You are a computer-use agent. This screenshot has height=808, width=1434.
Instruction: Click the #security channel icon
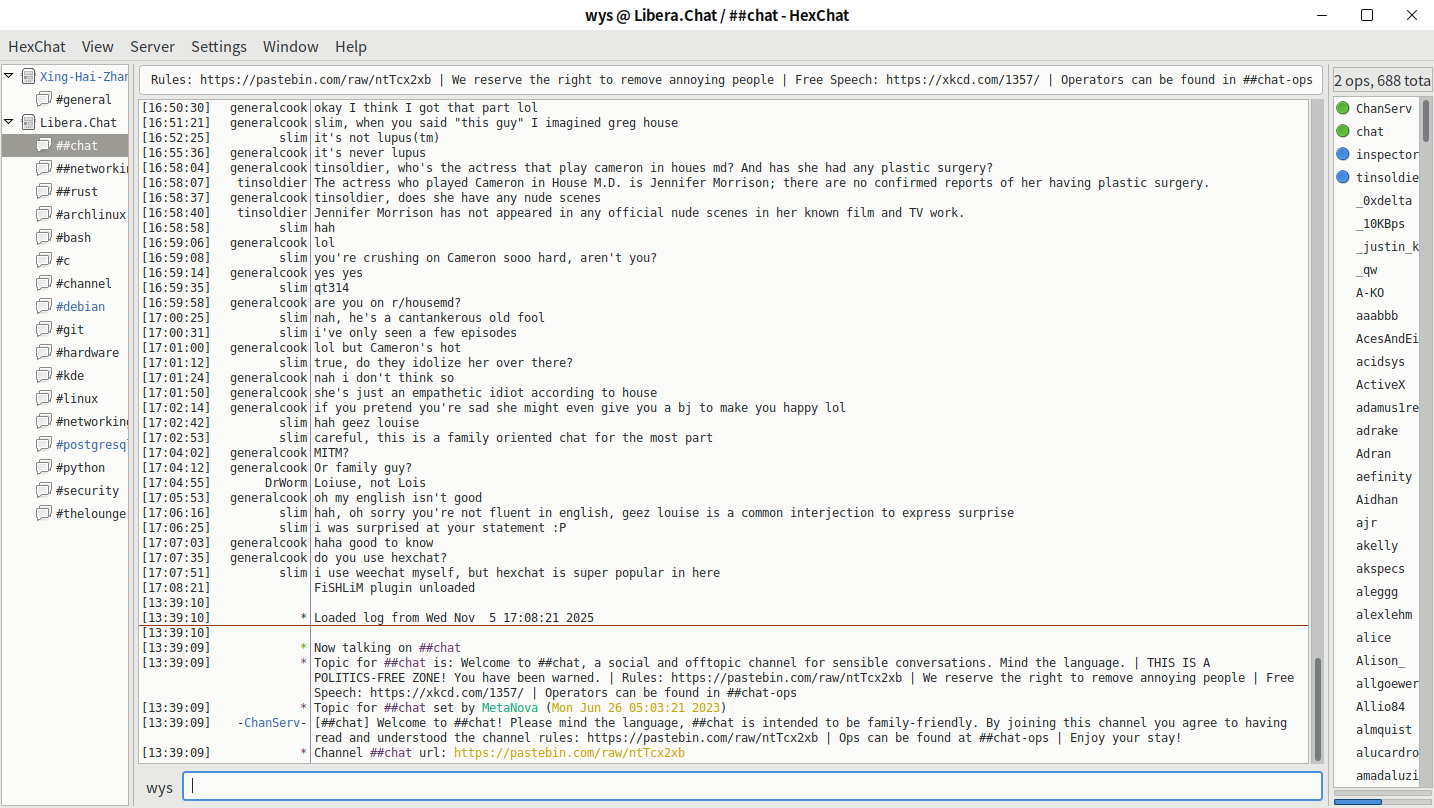click(44, 490)
